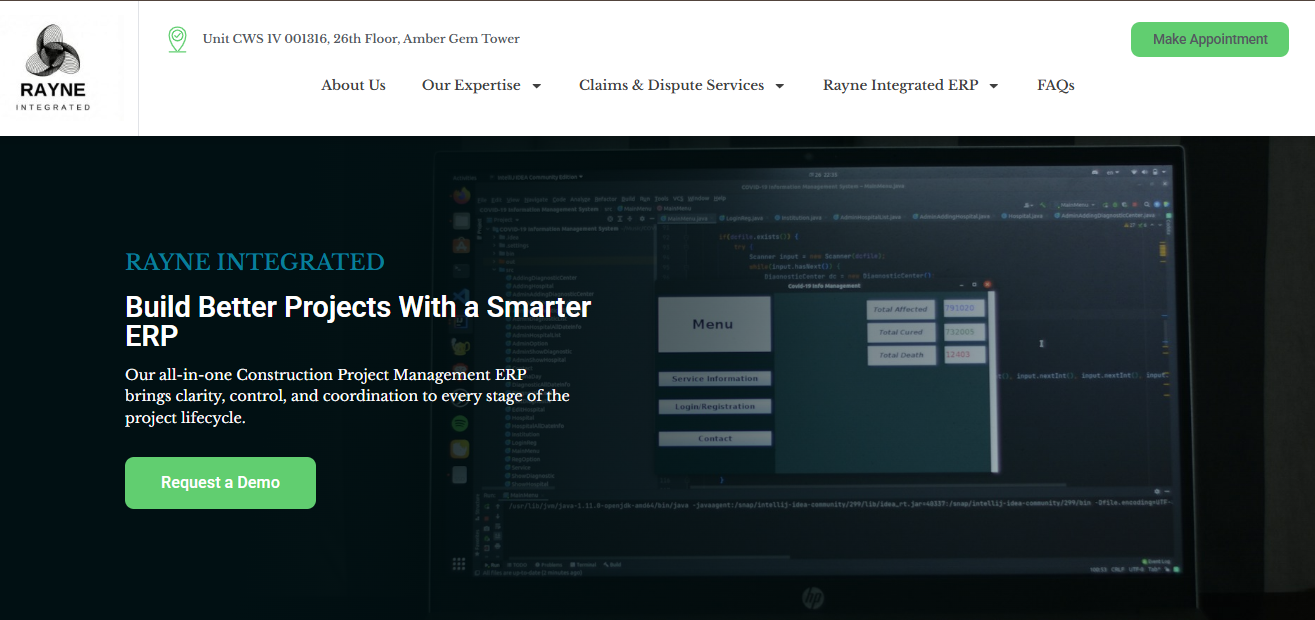Click the red close button on Covid-19 window
This screenshot has height=620, width=1315.
tap(987, 285)
